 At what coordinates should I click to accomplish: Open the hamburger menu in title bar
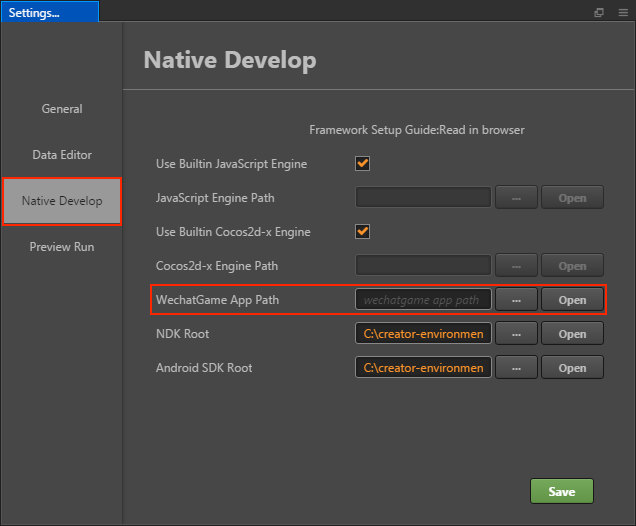pyautogui.click(x=623, y=13)
